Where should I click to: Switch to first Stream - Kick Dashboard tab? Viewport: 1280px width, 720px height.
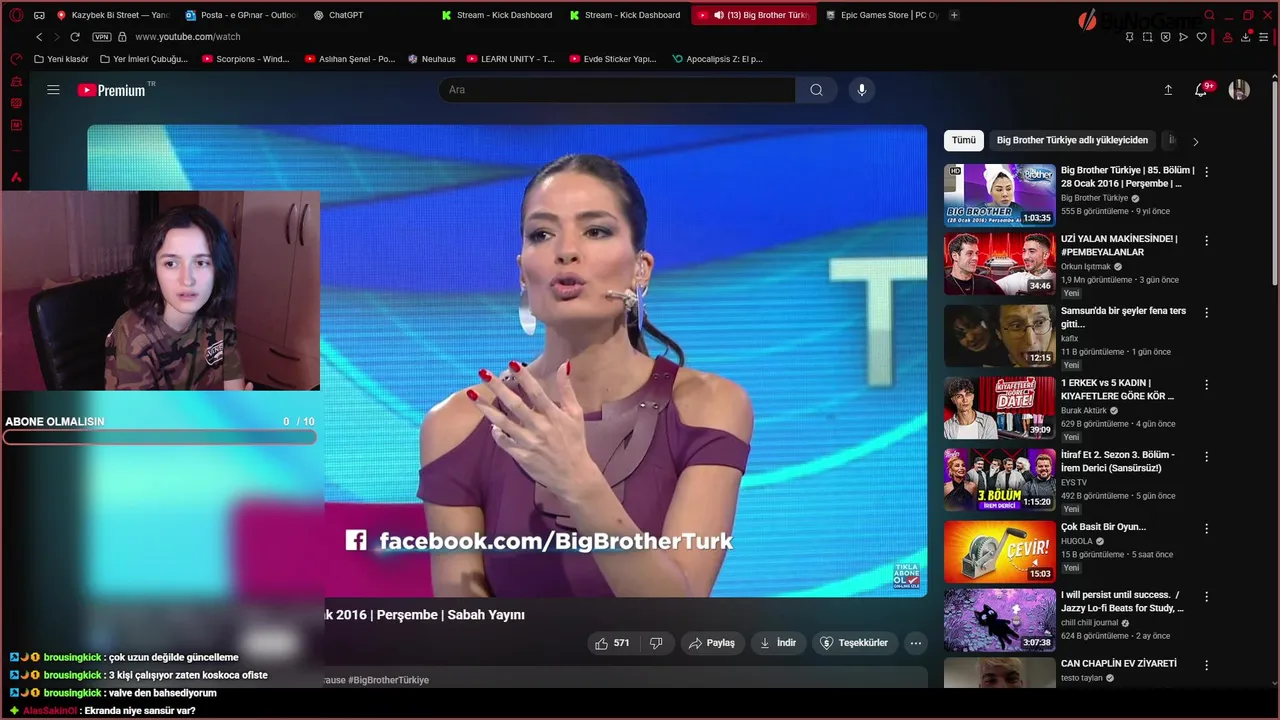coord(497,15)
